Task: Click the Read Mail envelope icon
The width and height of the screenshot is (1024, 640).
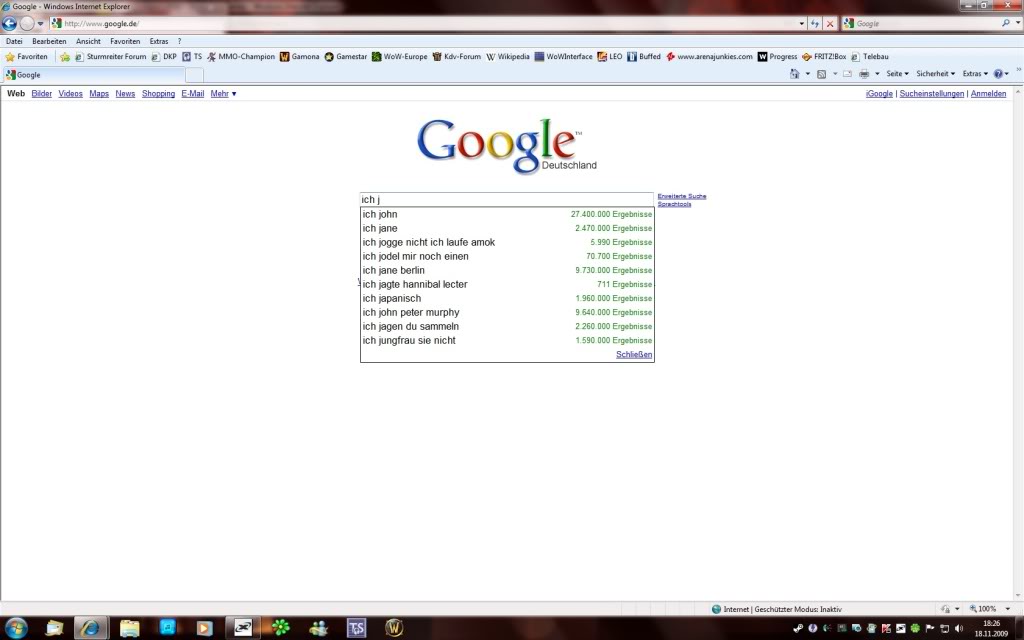Action: (847, 74)
